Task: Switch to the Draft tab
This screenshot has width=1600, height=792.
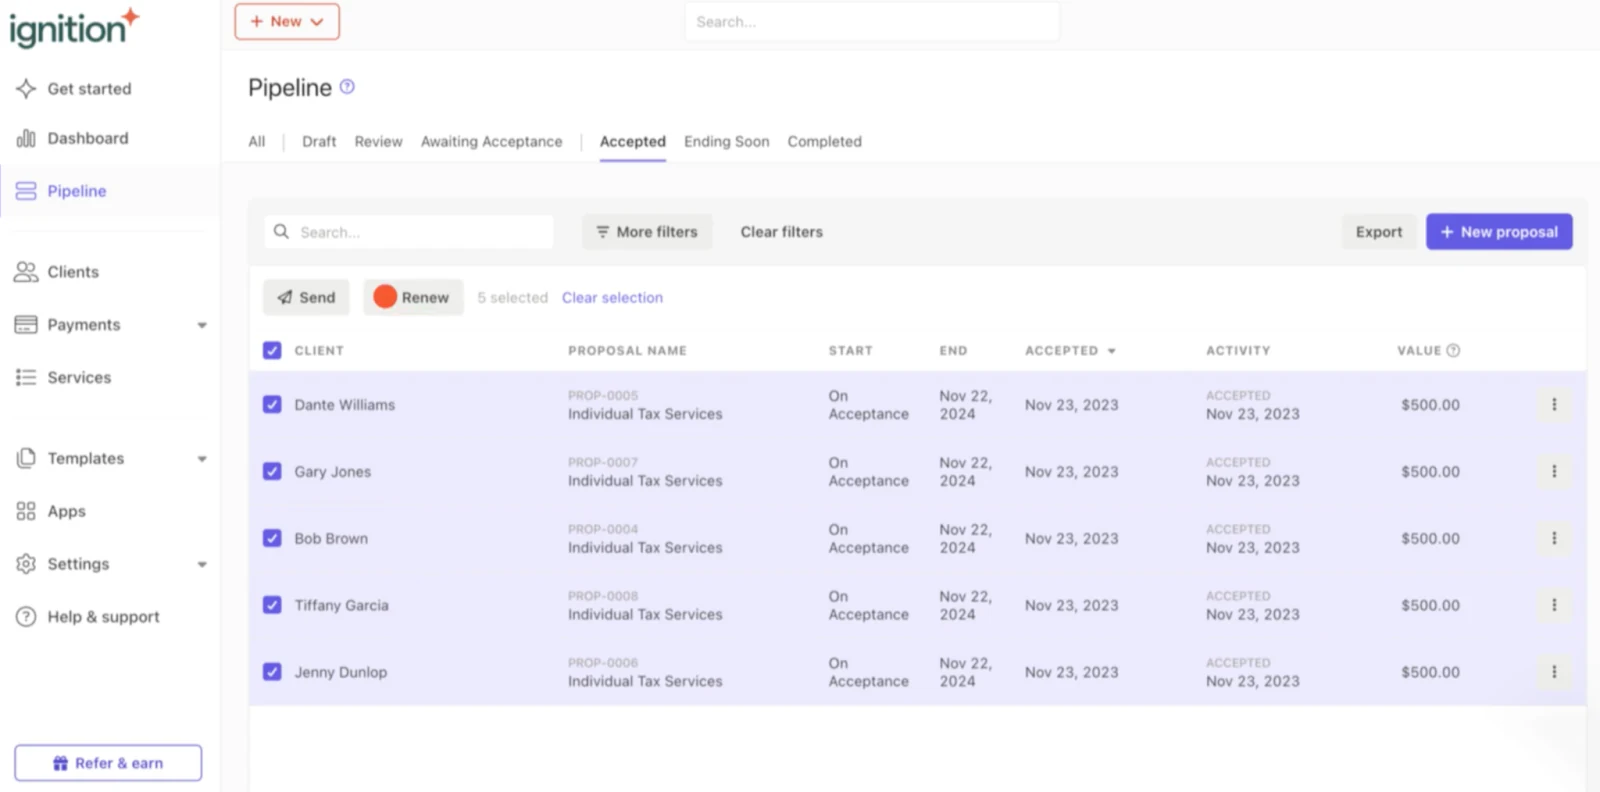Action: pyautogui.click(x=319, y=142)
